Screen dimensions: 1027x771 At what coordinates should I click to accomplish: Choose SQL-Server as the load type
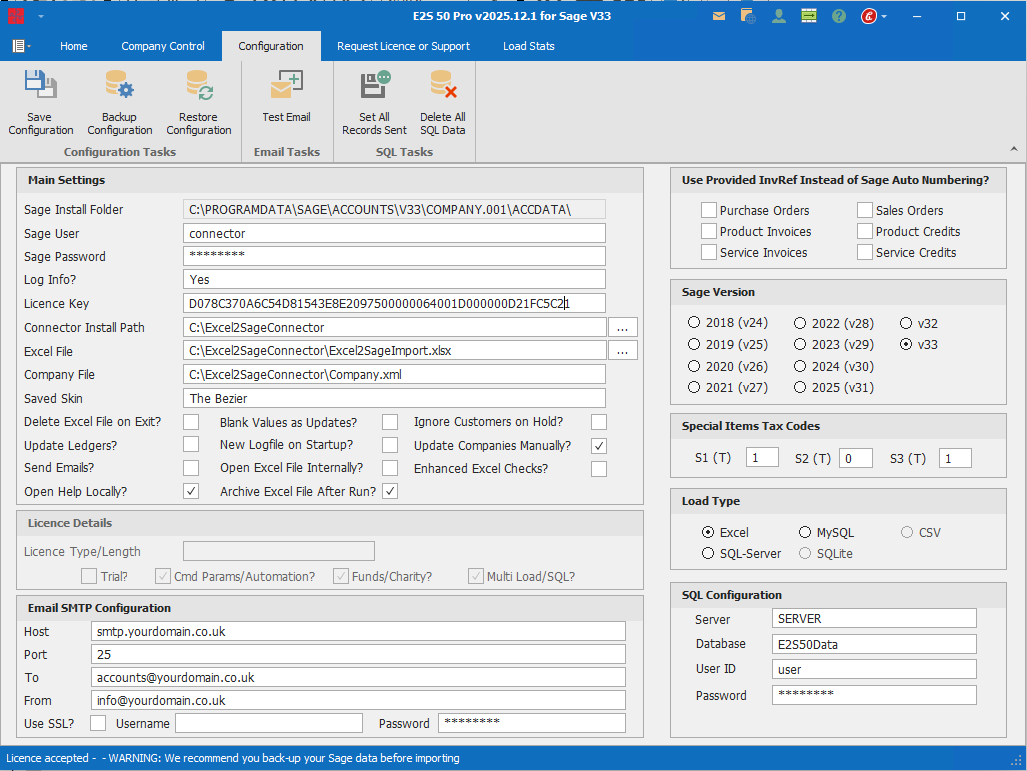tap(708, 553)
